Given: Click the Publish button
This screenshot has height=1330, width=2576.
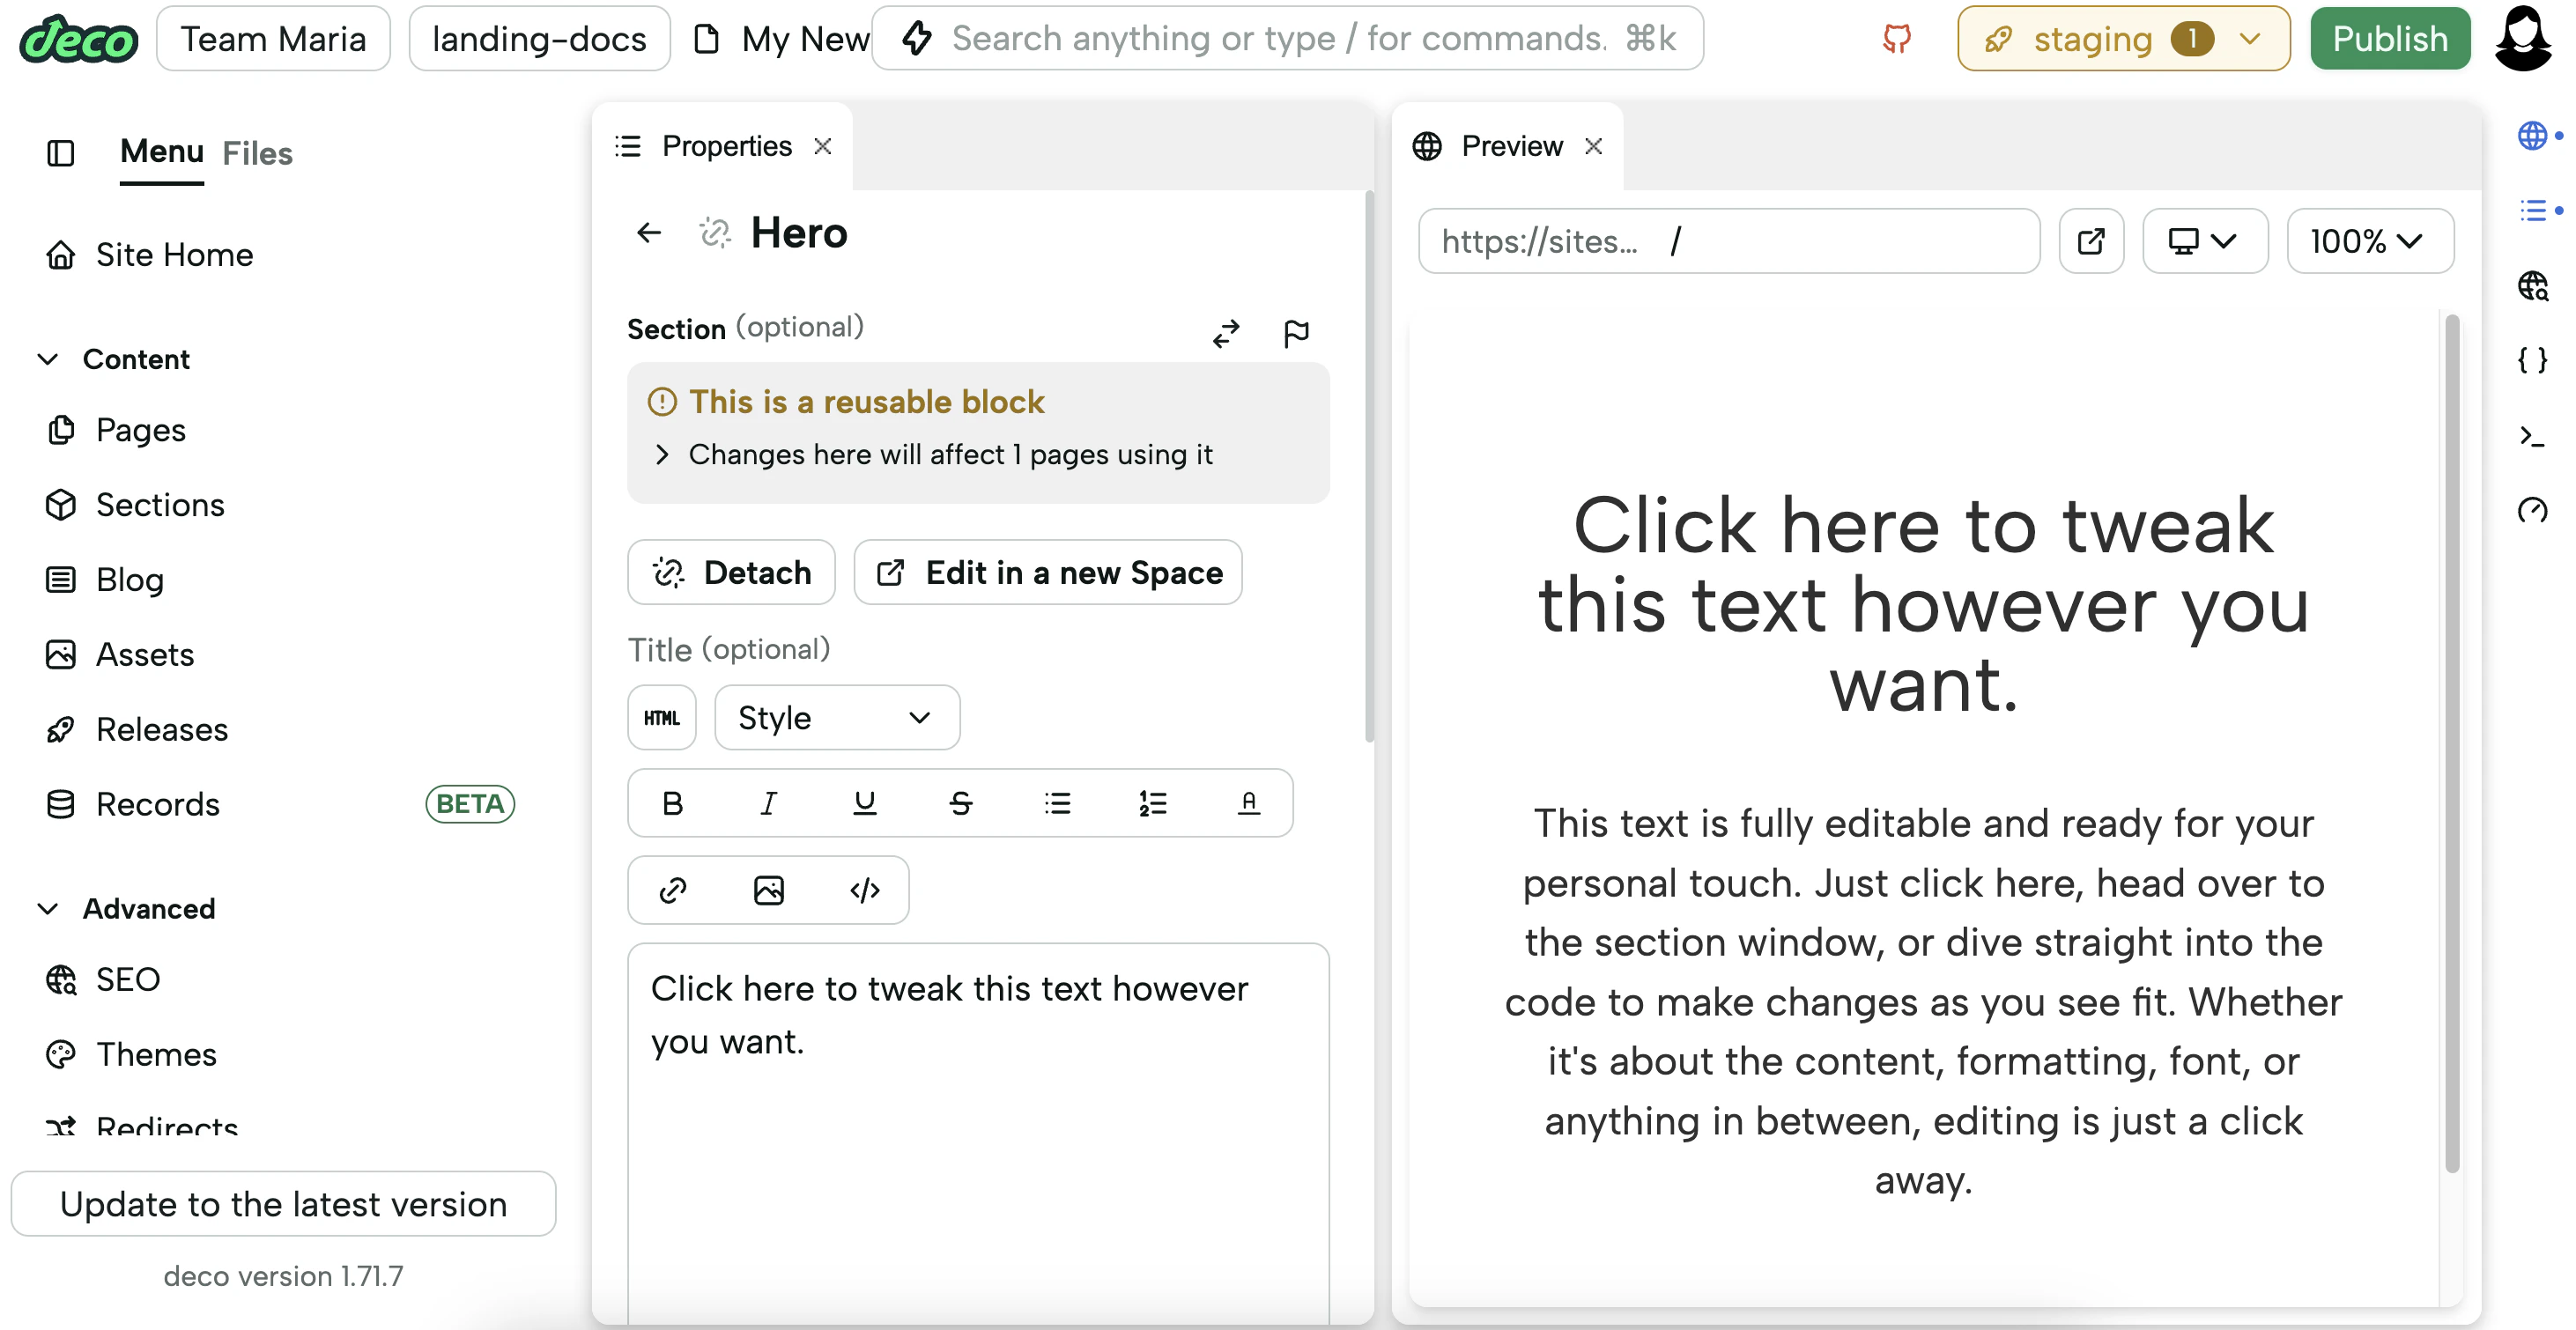Looking at the screenshot, I should [x=2389, y=39].
